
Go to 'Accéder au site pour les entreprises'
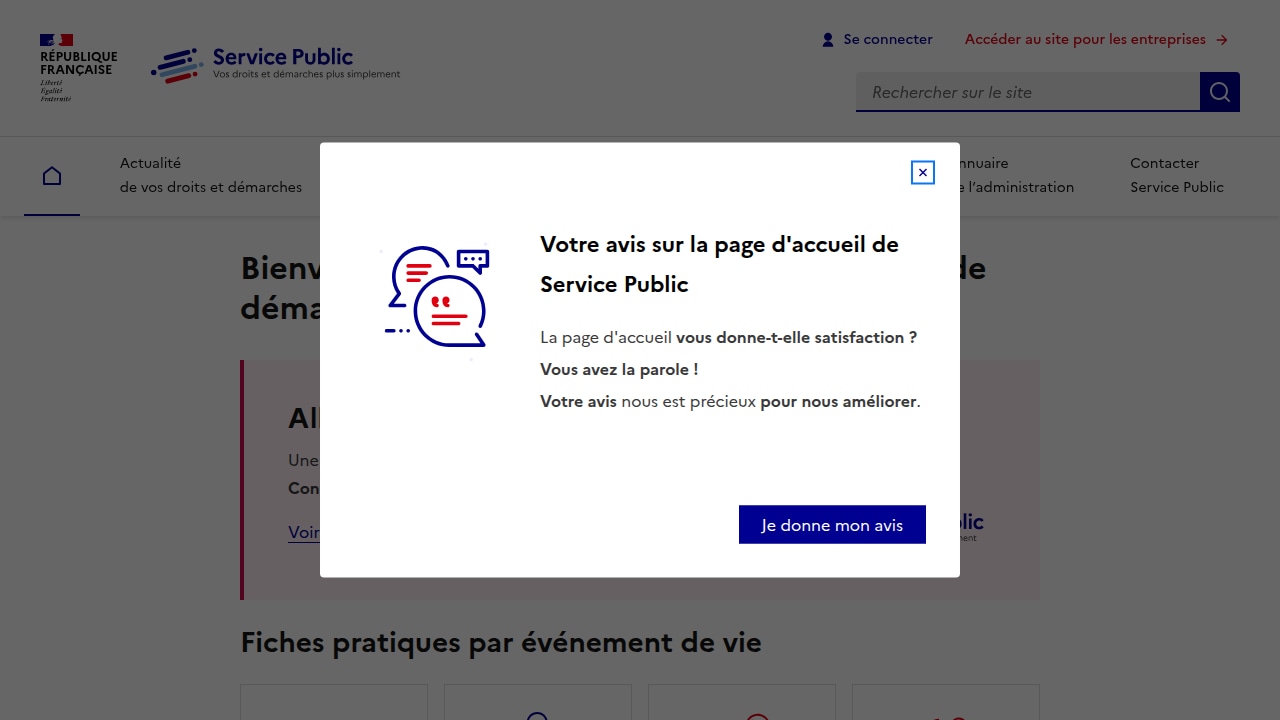pos(1096,40)
